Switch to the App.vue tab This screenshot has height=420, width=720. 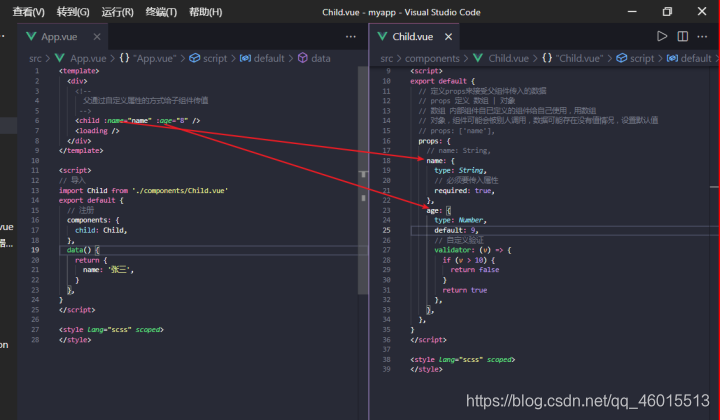point(59,37)
